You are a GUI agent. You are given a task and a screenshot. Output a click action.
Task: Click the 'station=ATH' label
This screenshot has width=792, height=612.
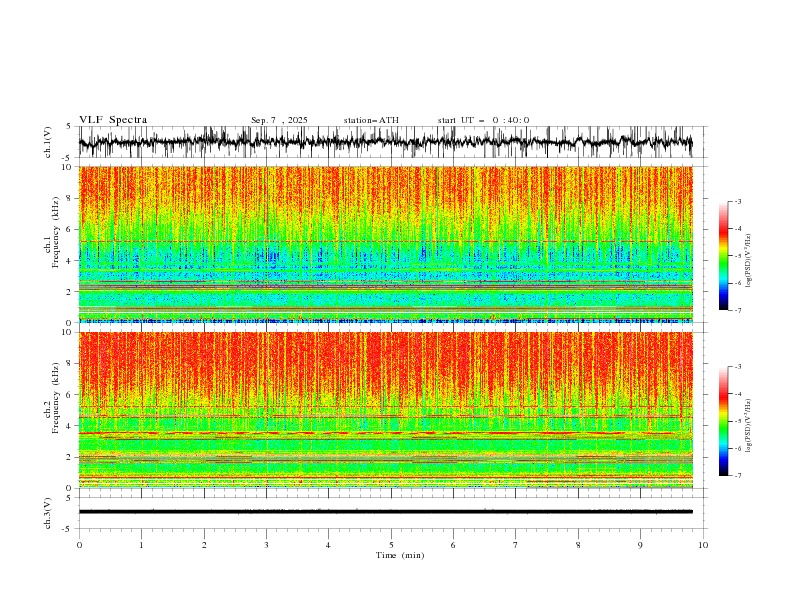(x=371, y=120)
